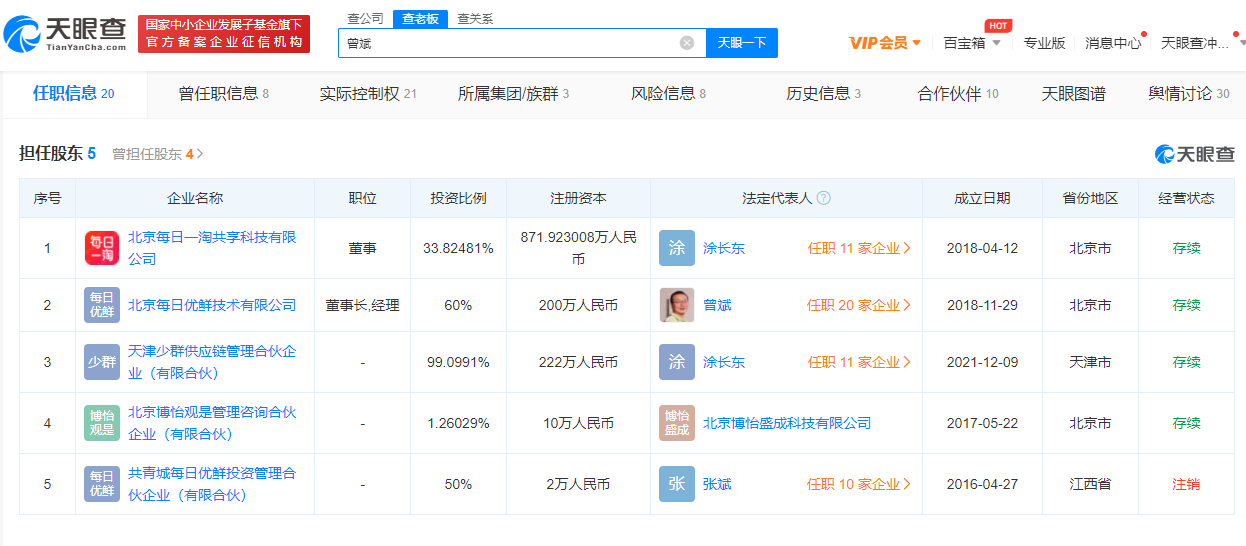Select 担任股东 5 section heading
The width and height of the screenshot is (1246, 546).
click(58, 154)
